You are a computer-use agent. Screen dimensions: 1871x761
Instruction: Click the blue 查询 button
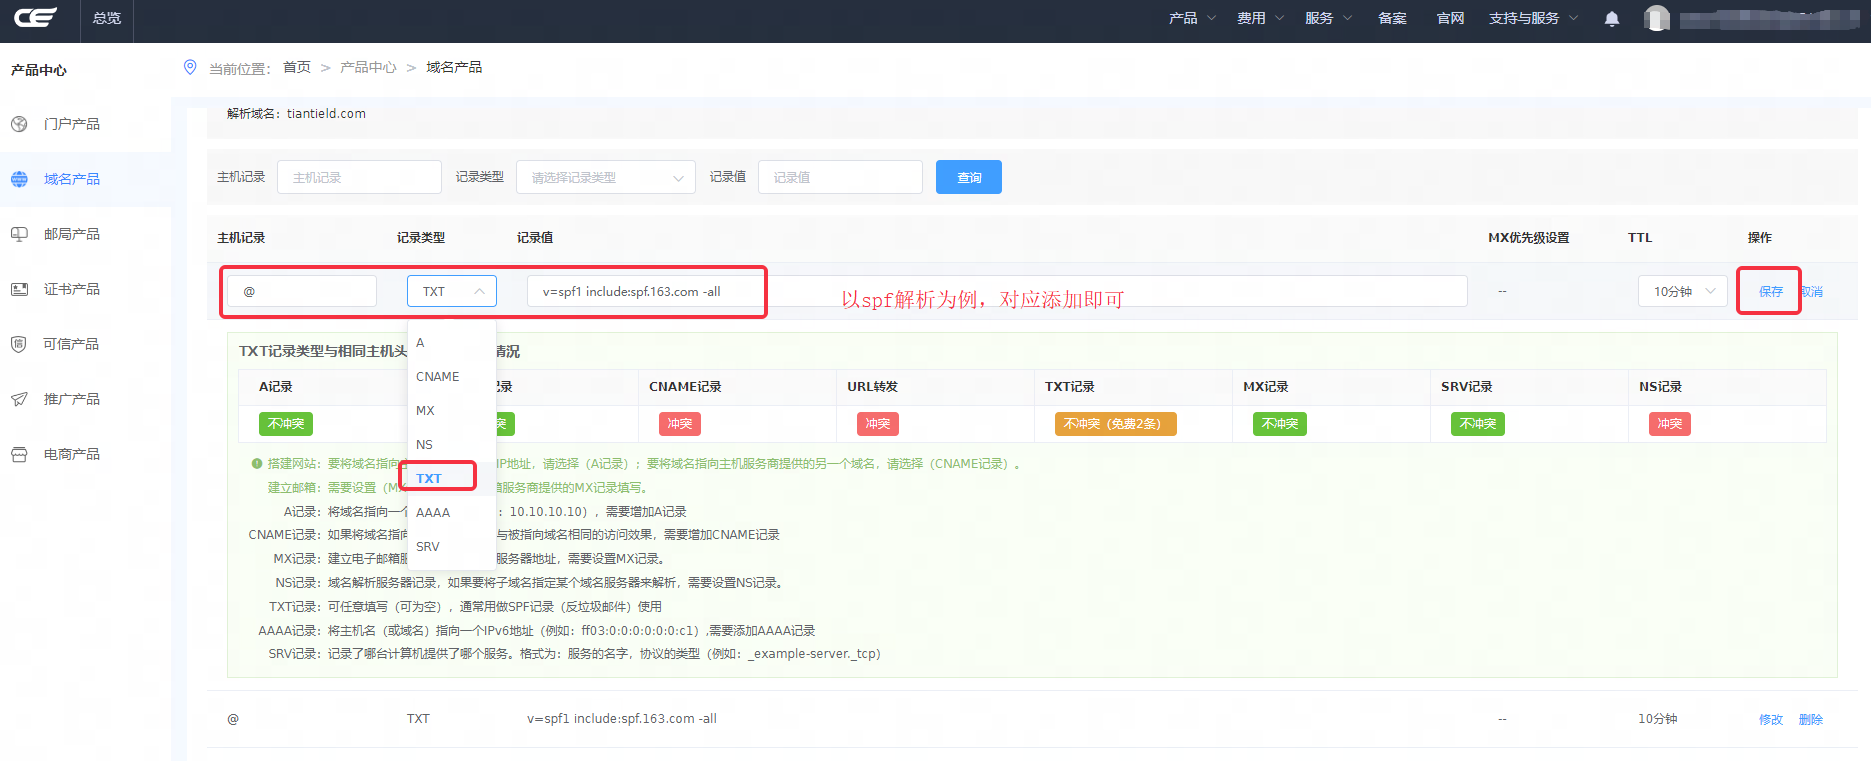[968, 177]
